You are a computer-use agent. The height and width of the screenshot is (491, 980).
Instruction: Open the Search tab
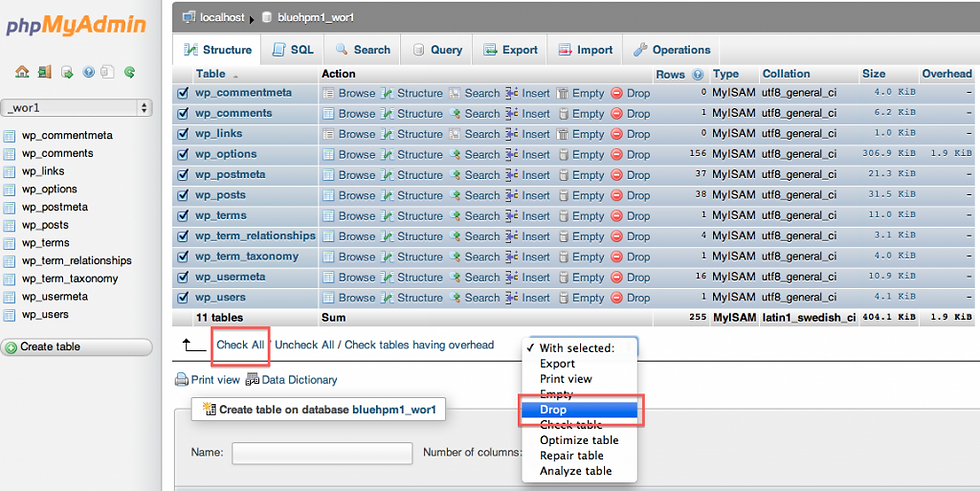pyautogui.click(x=363, y=50)
